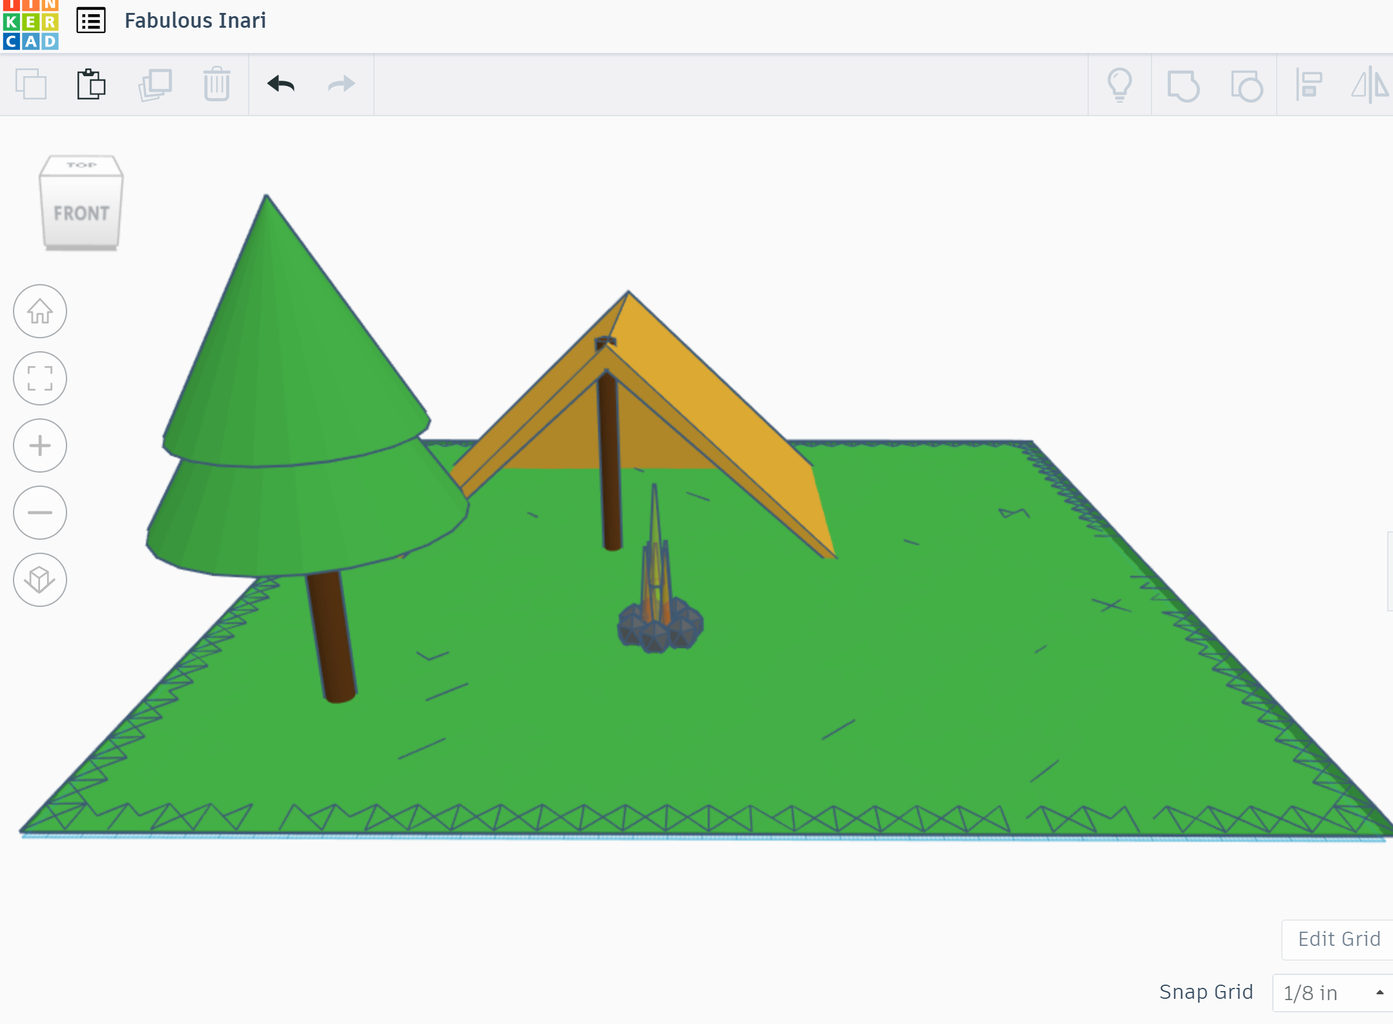Click the Copy icon
The height and width of the screenshot is (1024, 1393).
[x=31, y=85]
